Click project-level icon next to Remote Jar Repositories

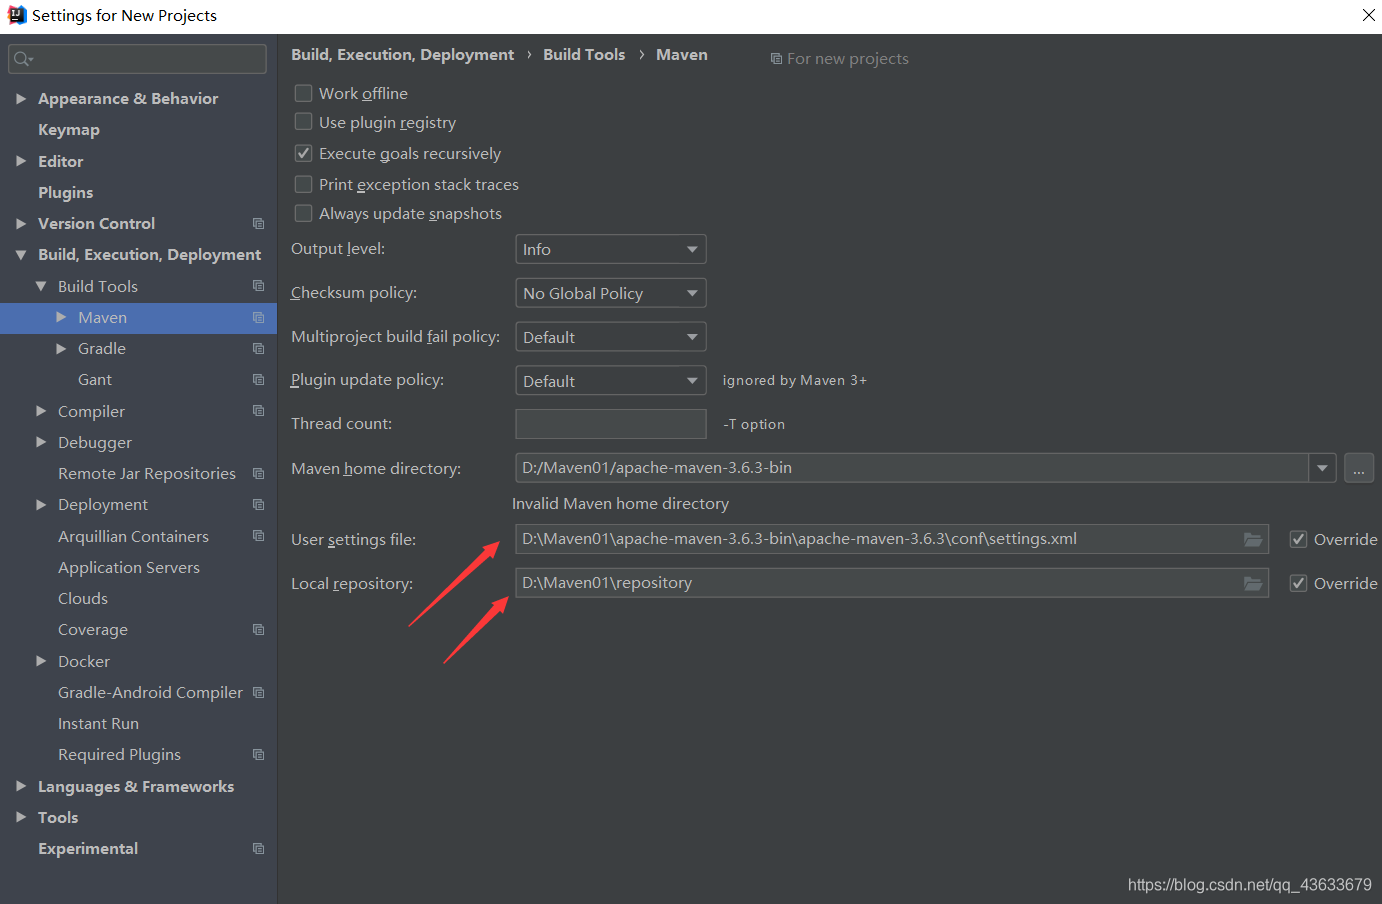click(258, 473)
